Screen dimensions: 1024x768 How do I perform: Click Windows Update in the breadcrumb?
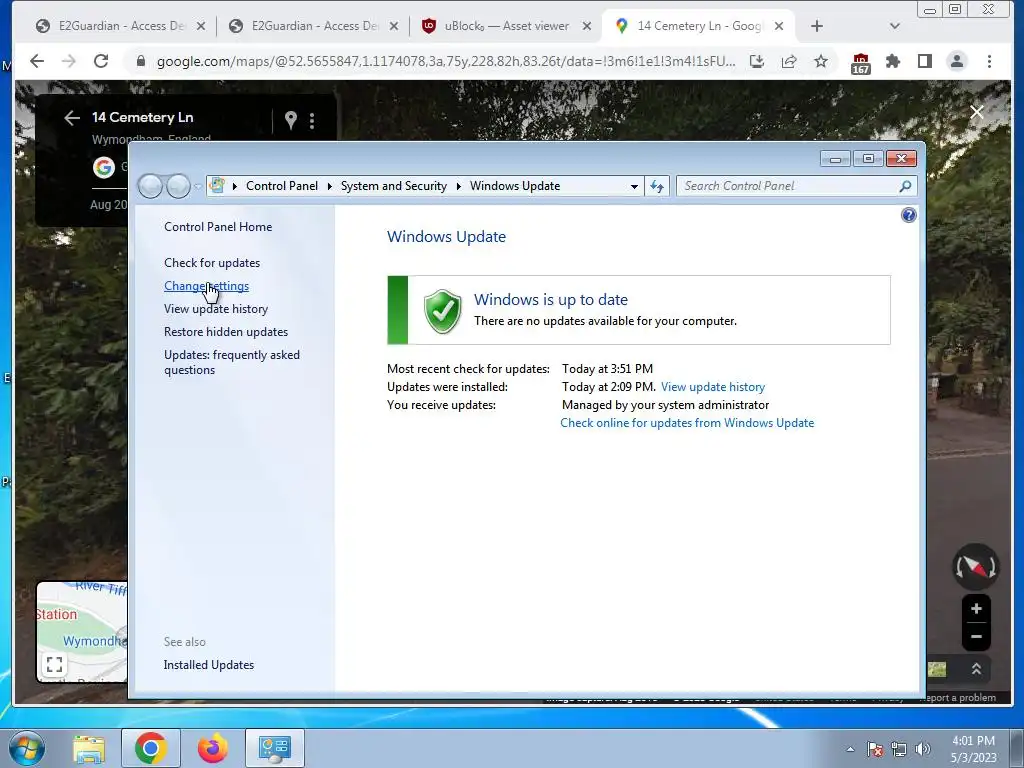pyautogui.click(x=515, y=186)
